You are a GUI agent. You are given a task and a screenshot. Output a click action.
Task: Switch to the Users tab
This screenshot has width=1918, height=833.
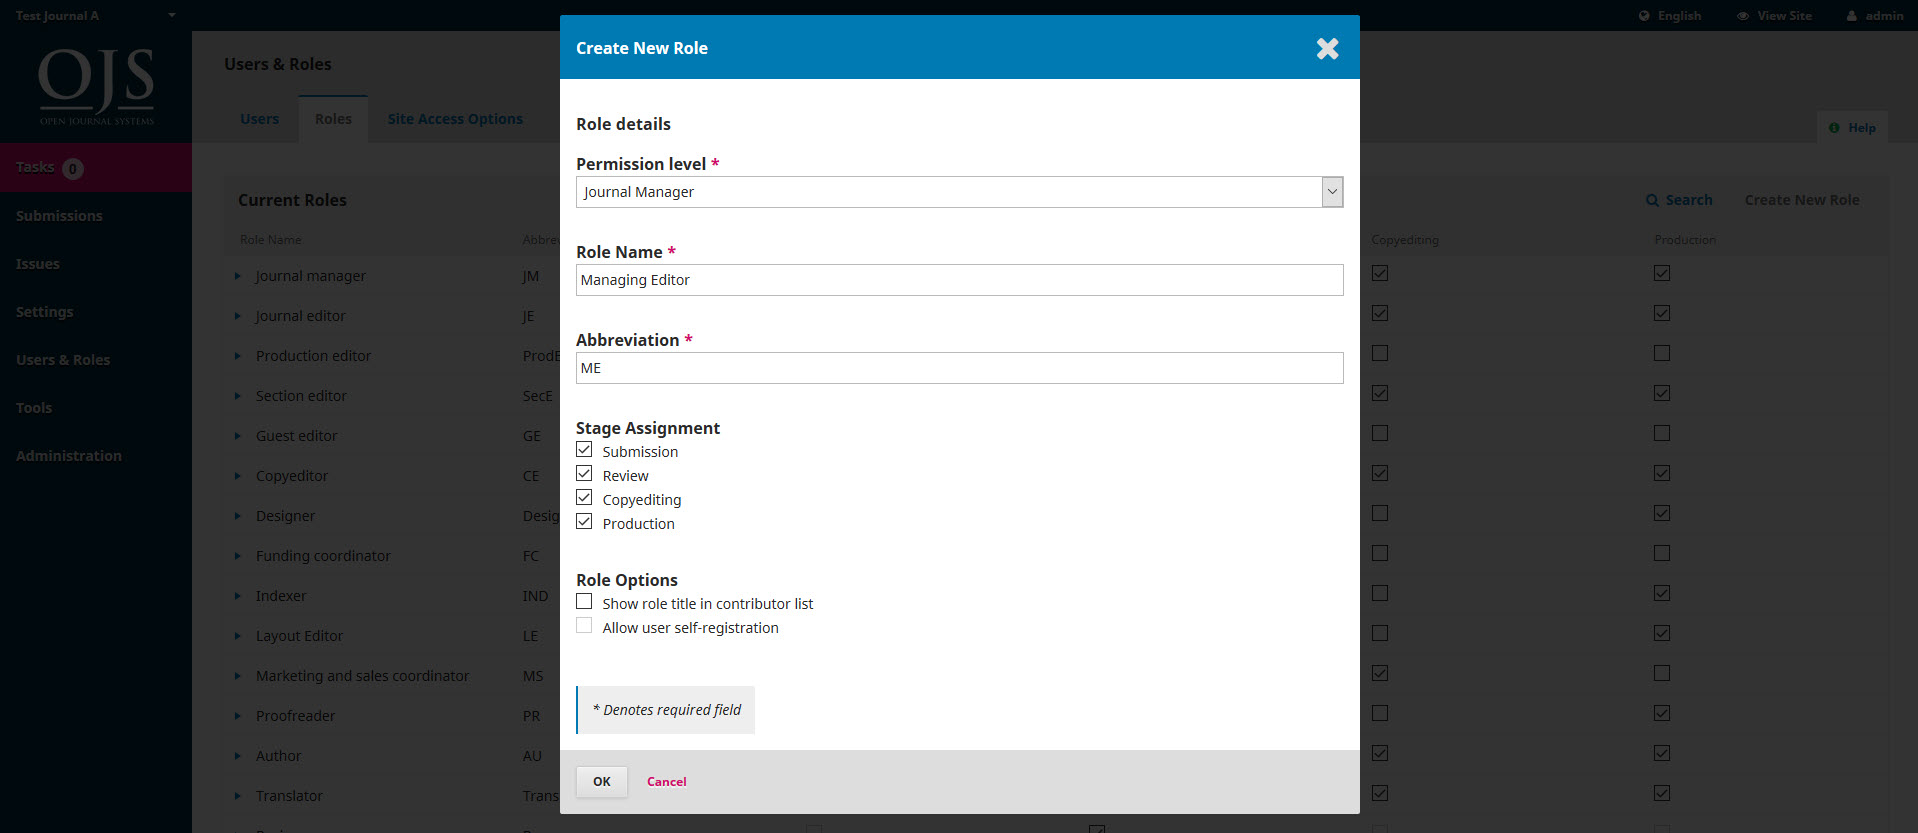pyautogui.click(x=259, y=118)
